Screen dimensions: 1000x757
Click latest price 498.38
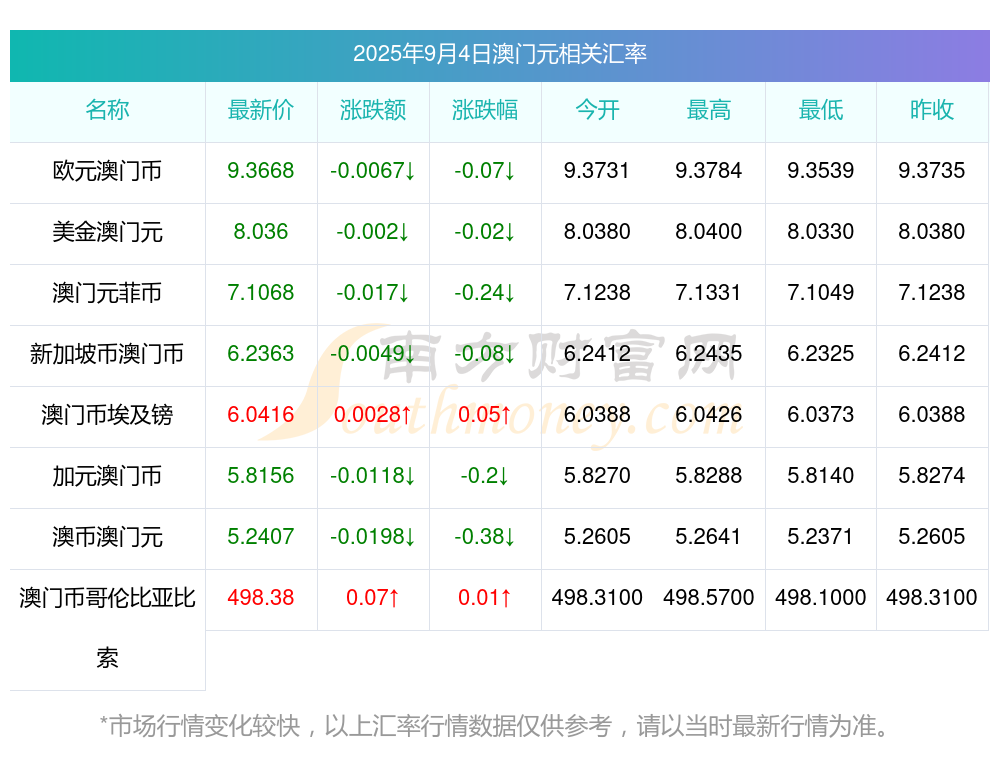click(261, 598)
